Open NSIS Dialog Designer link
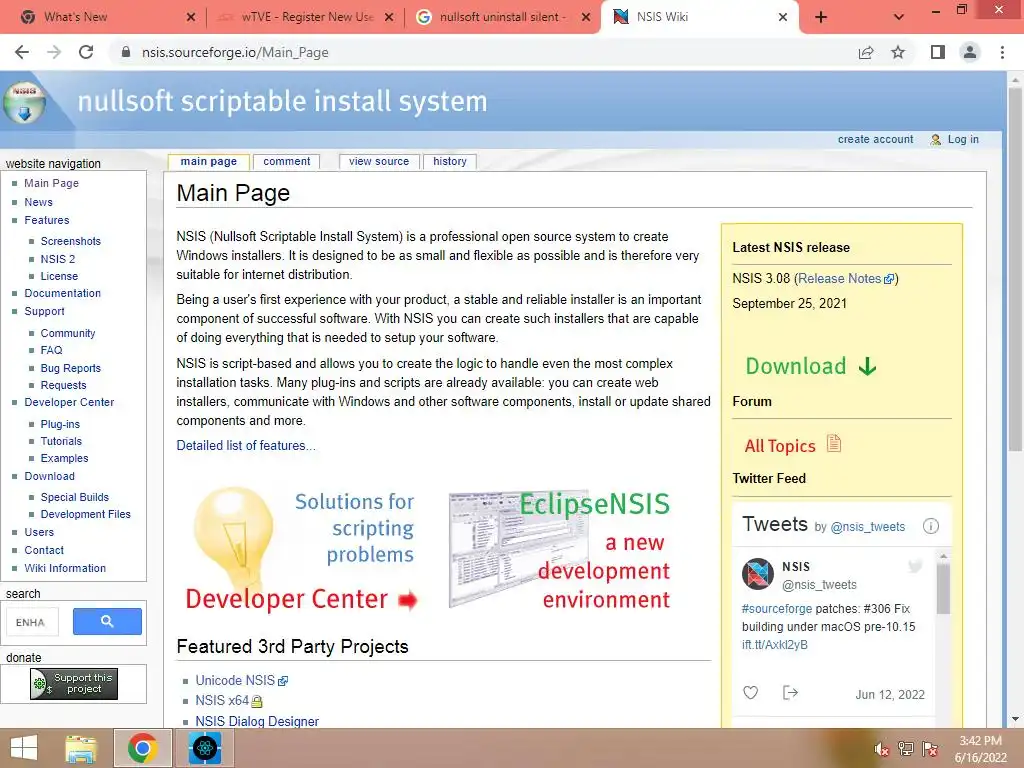The image size is (1024, 768). click(257, 721)
